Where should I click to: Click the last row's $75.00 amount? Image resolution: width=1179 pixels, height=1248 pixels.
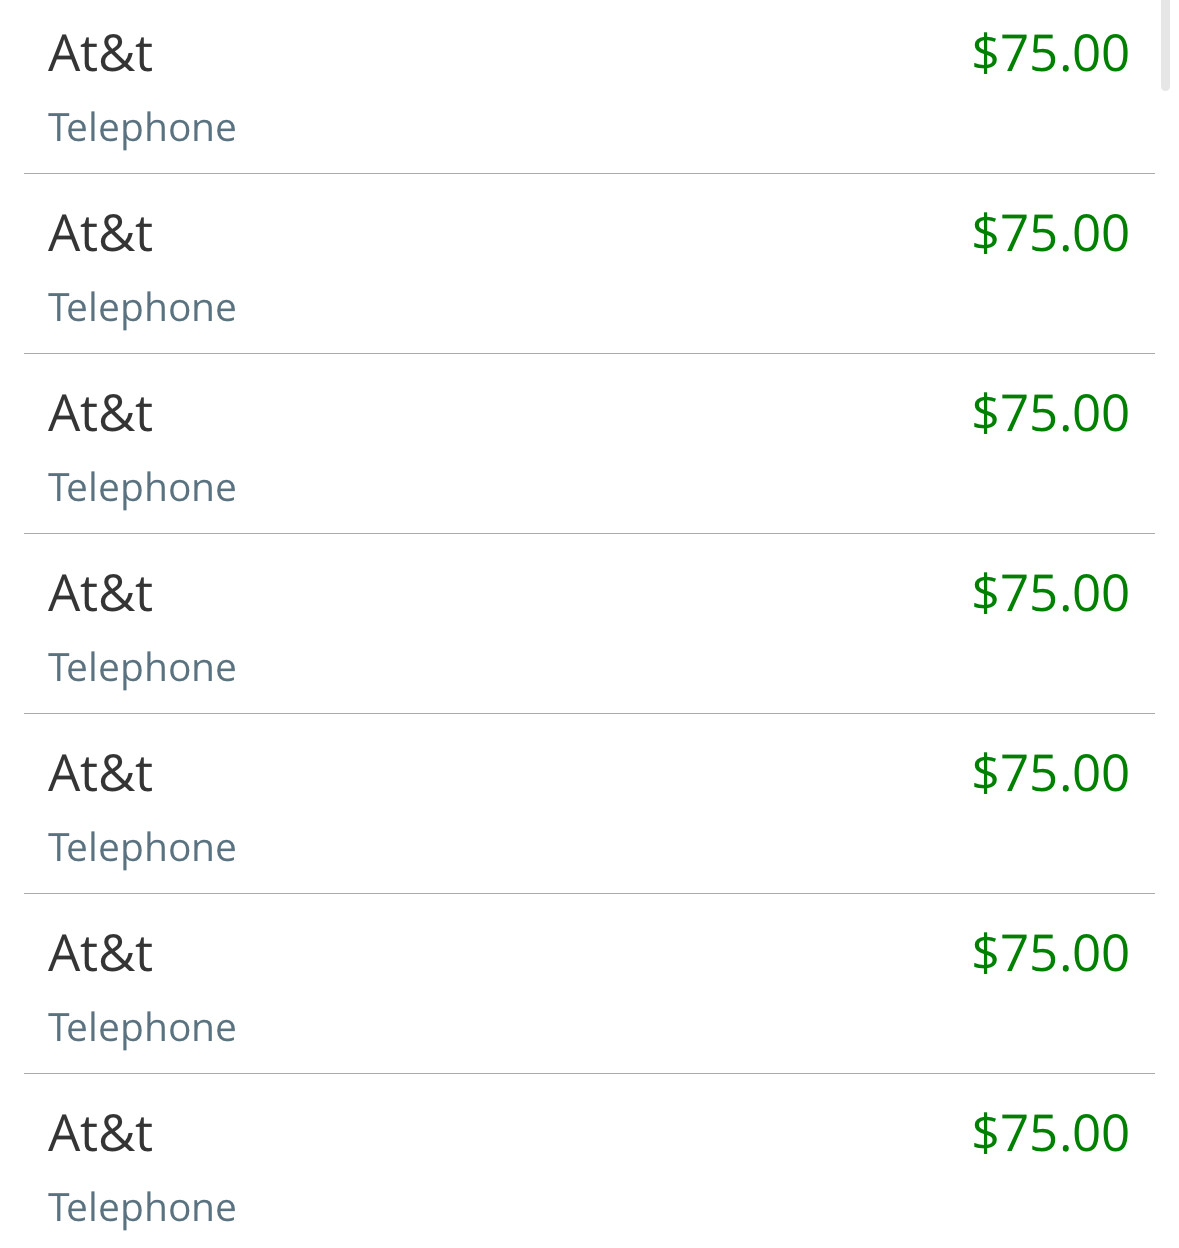pyautogui.click(x=1050, y=1134)
